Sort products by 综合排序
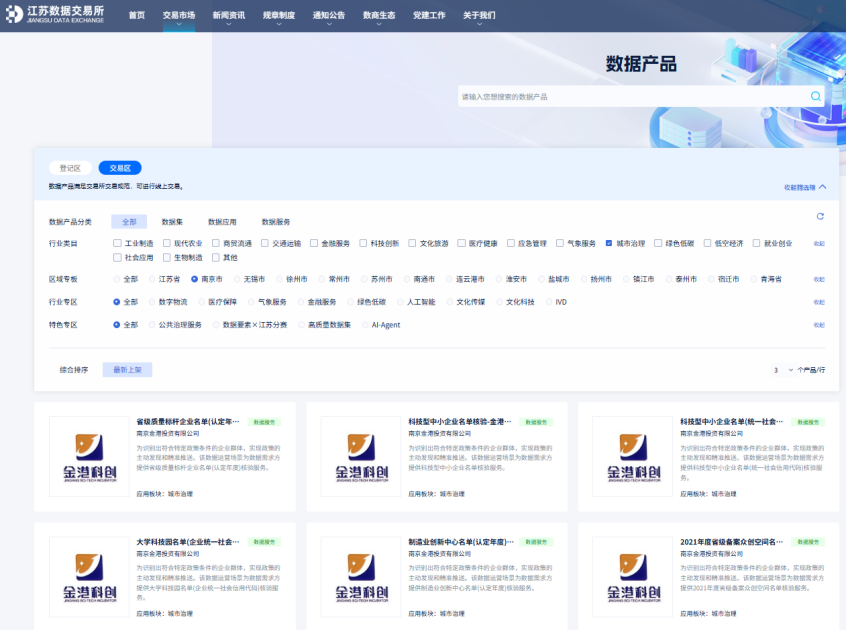The width and height of the screenshot is (846, 630). tap(74, 370)
